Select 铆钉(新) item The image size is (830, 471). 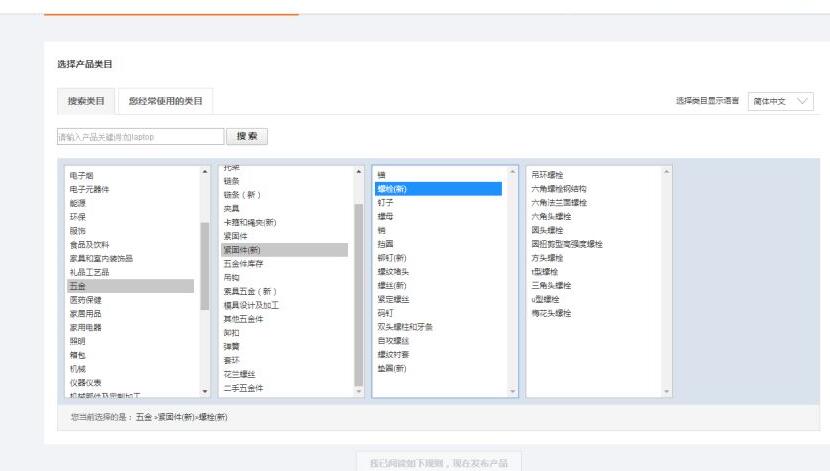[392, 257]
